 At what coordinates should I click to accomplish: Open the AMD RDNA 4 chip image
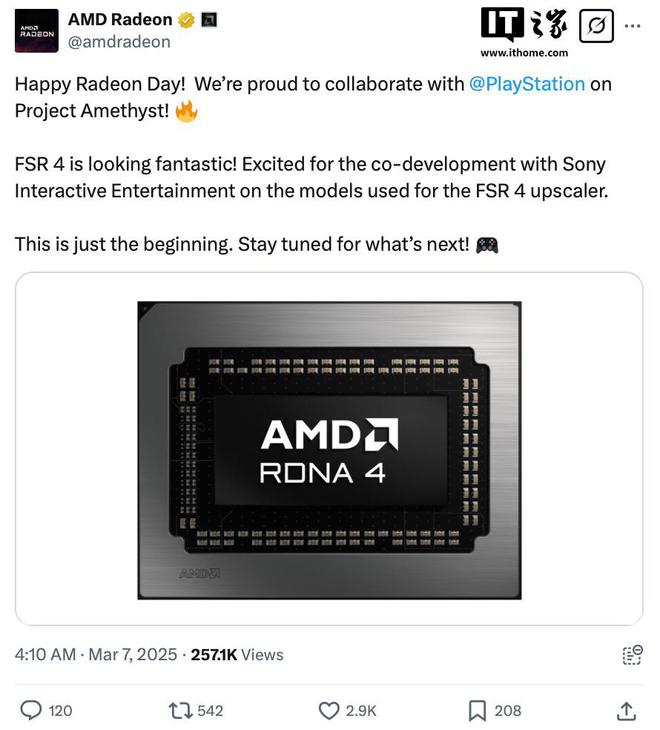pos(329,448)
